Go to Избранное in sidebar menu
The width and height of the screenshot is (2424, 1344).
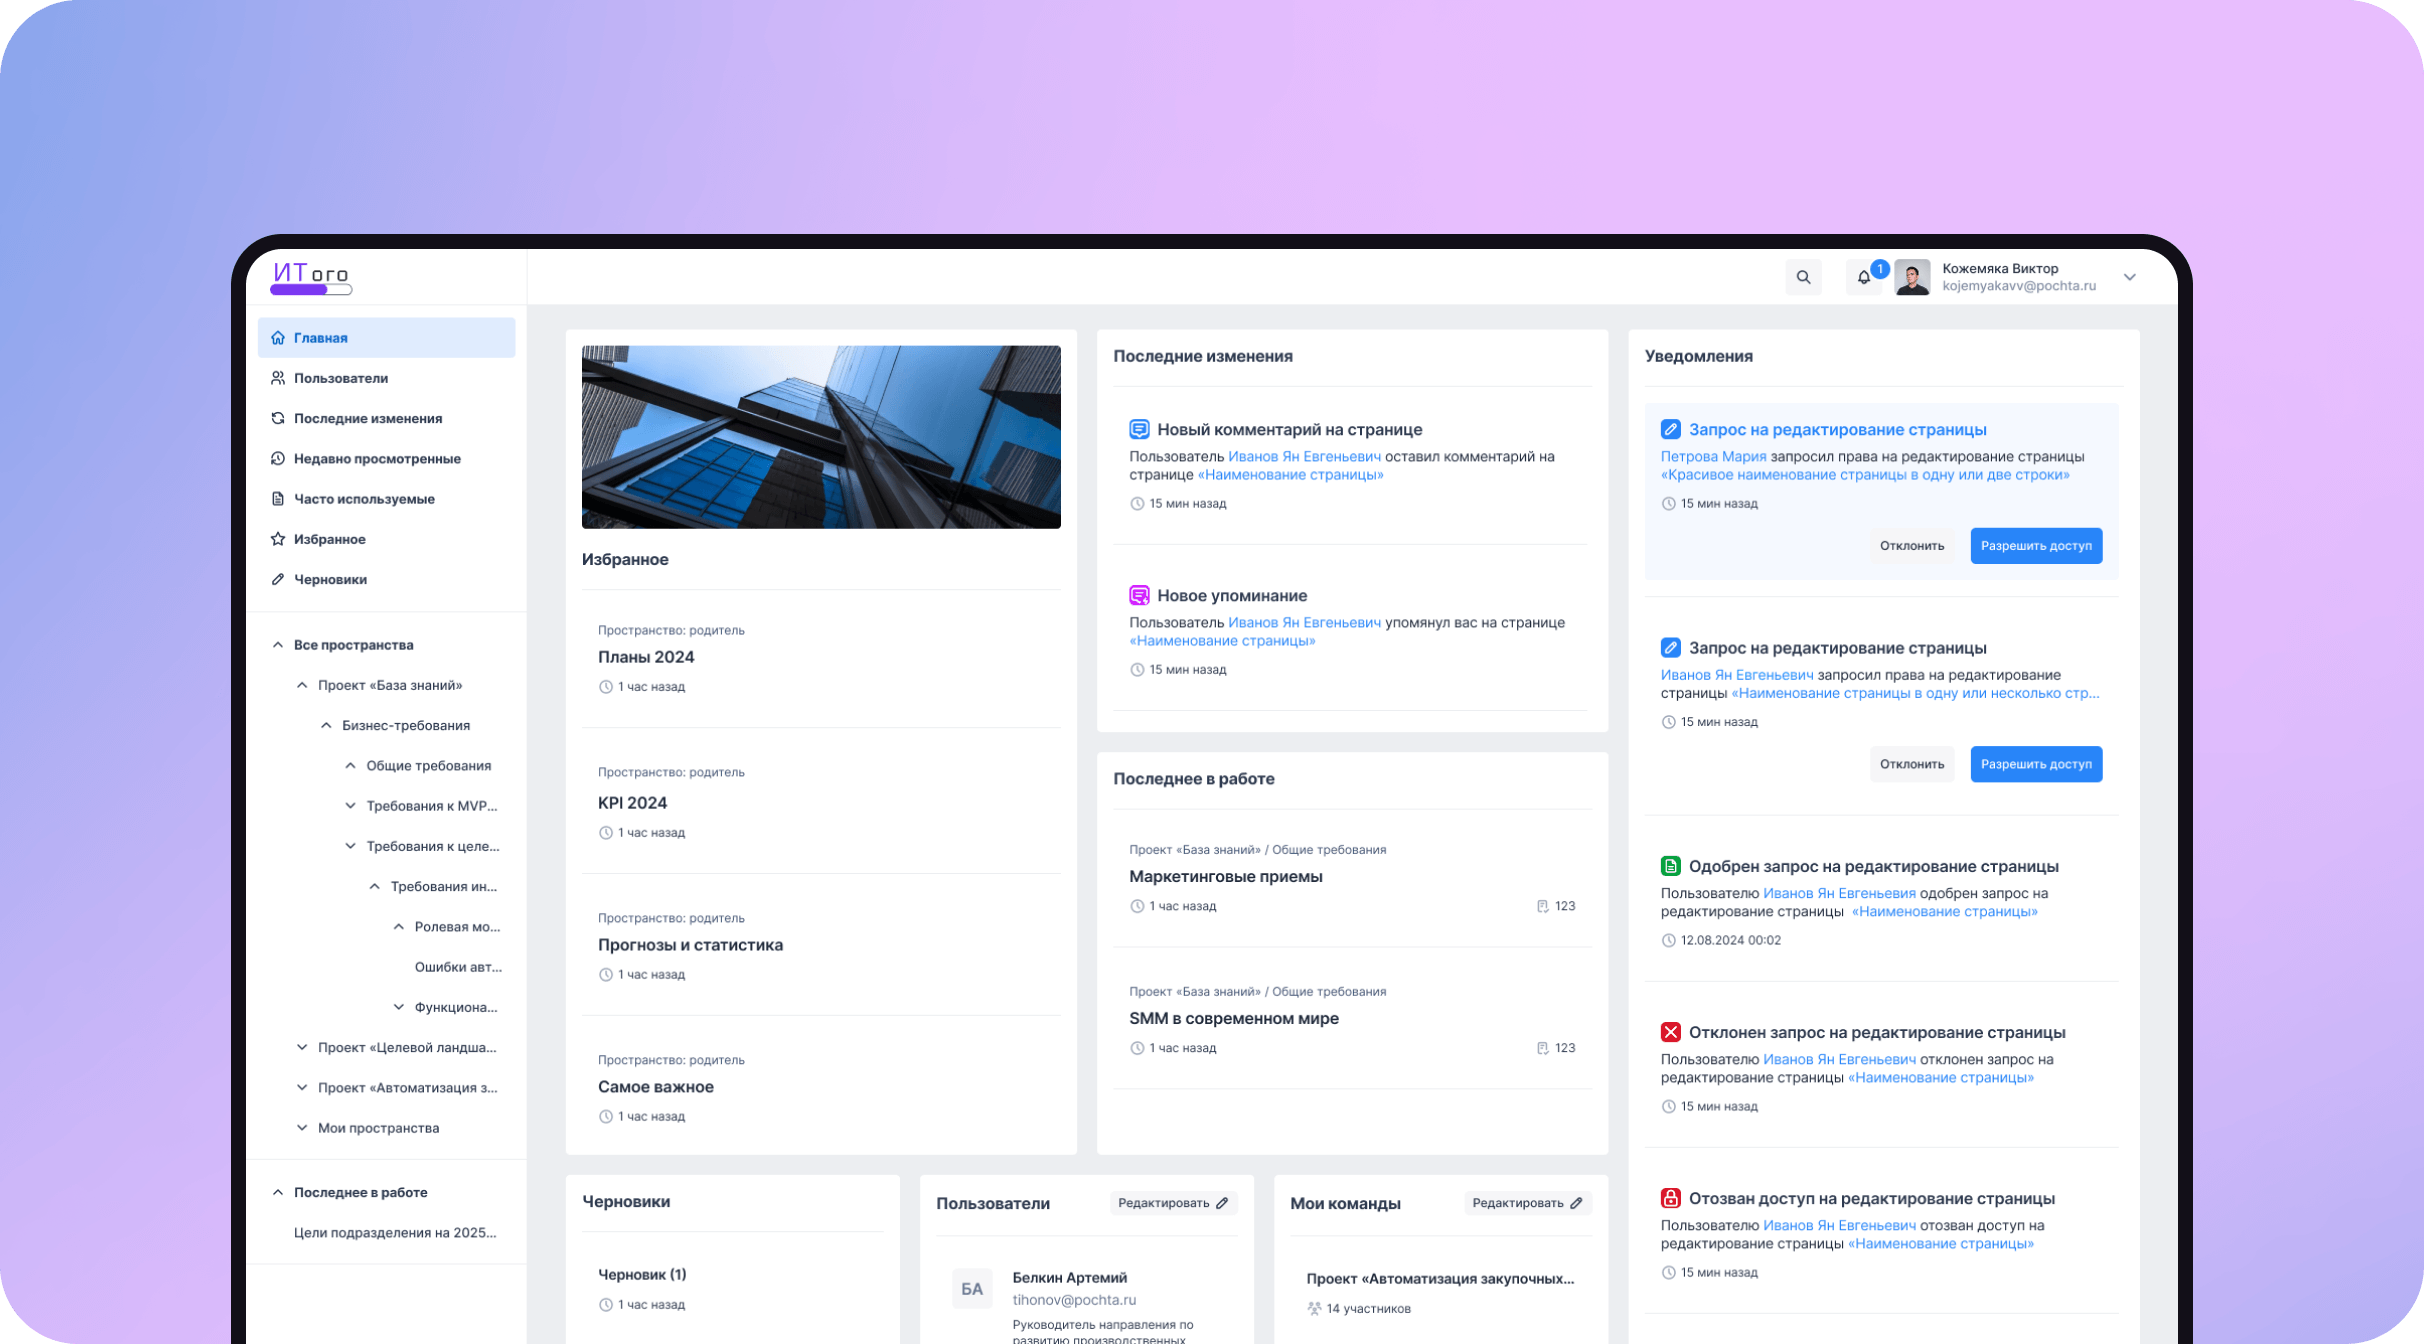[x=329, y=539]
